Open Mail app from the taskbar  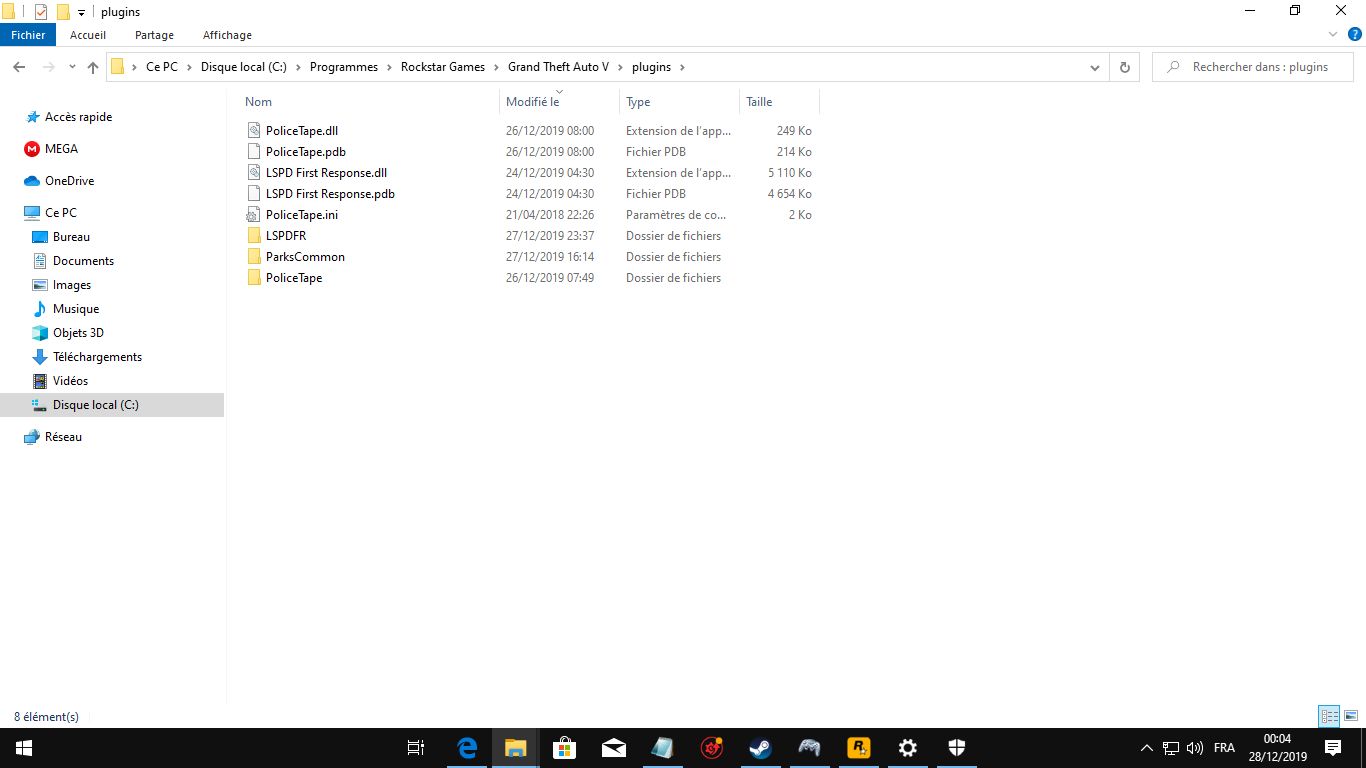(x=614, y=748)
